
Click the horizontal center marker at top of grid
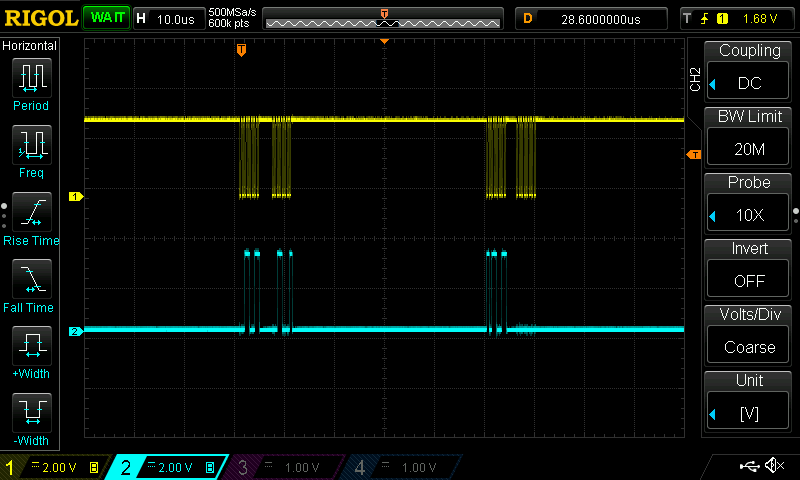pos(384,41)
